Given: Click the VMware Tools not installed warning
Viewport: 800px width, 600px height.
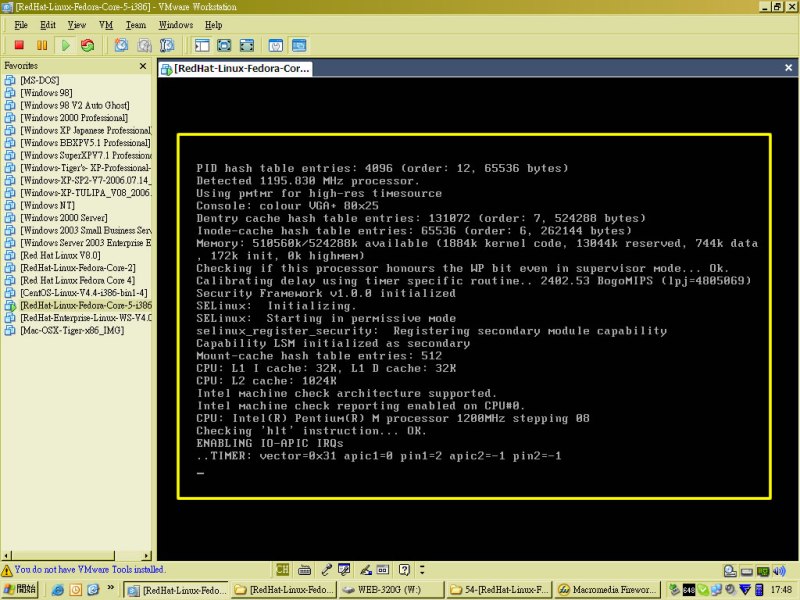Looking at the screenshot, I should point(84,569).
